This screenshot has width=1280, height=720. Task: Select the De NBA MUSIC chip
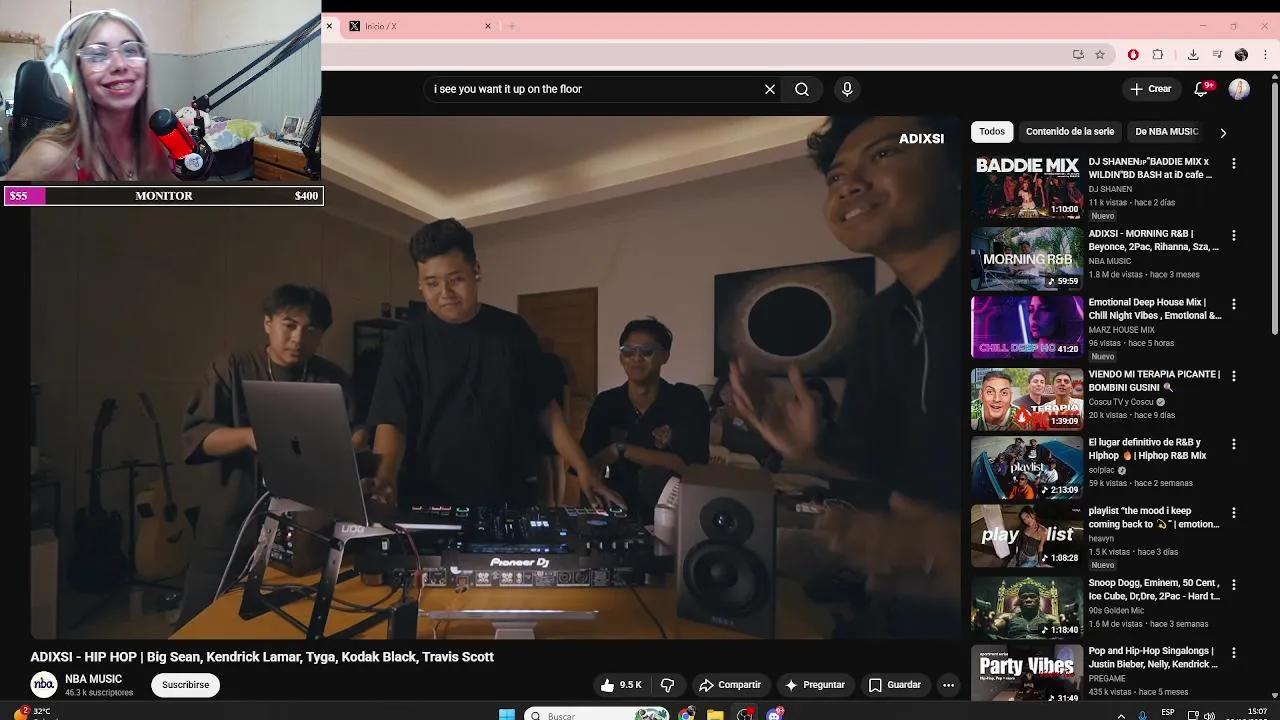pos(1166,132)
